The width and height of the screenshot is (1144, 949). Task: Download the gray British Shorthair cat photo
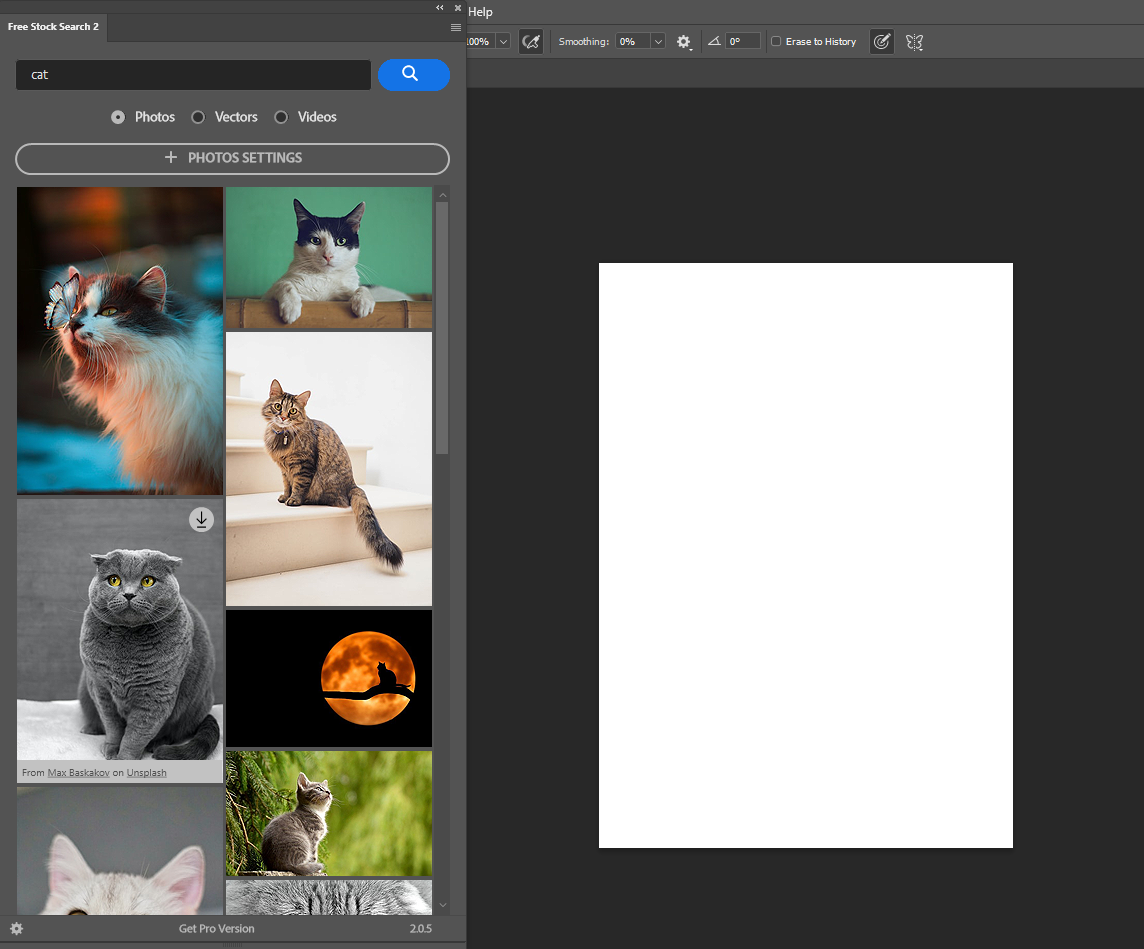coord(201,519)
